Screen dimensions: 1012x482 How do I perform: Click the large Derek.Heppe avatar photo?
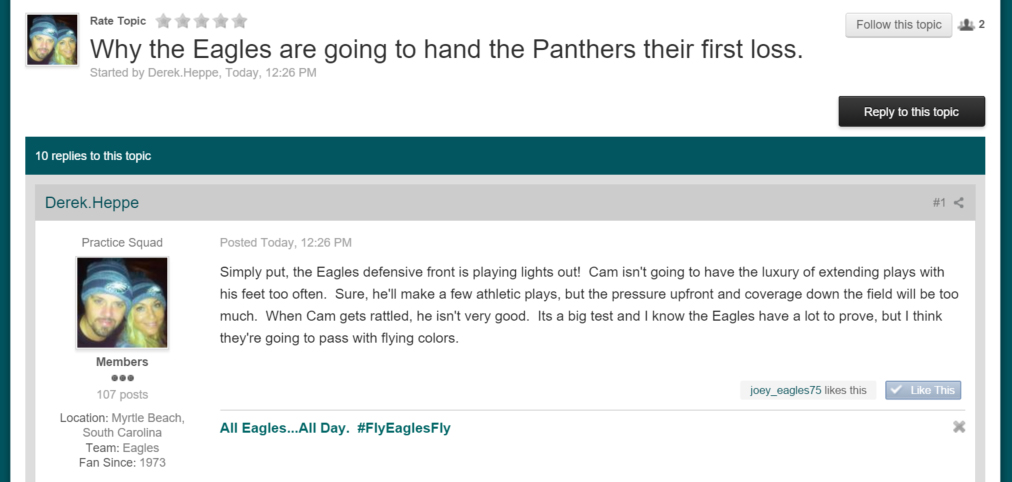click(122, 303)
